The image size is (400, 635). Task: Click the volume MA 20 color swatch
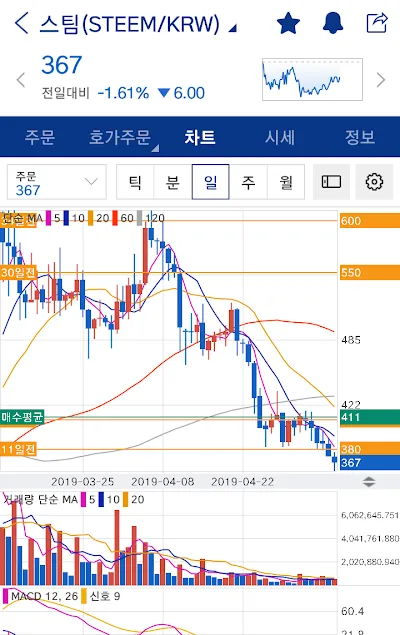tap(126, 500)
